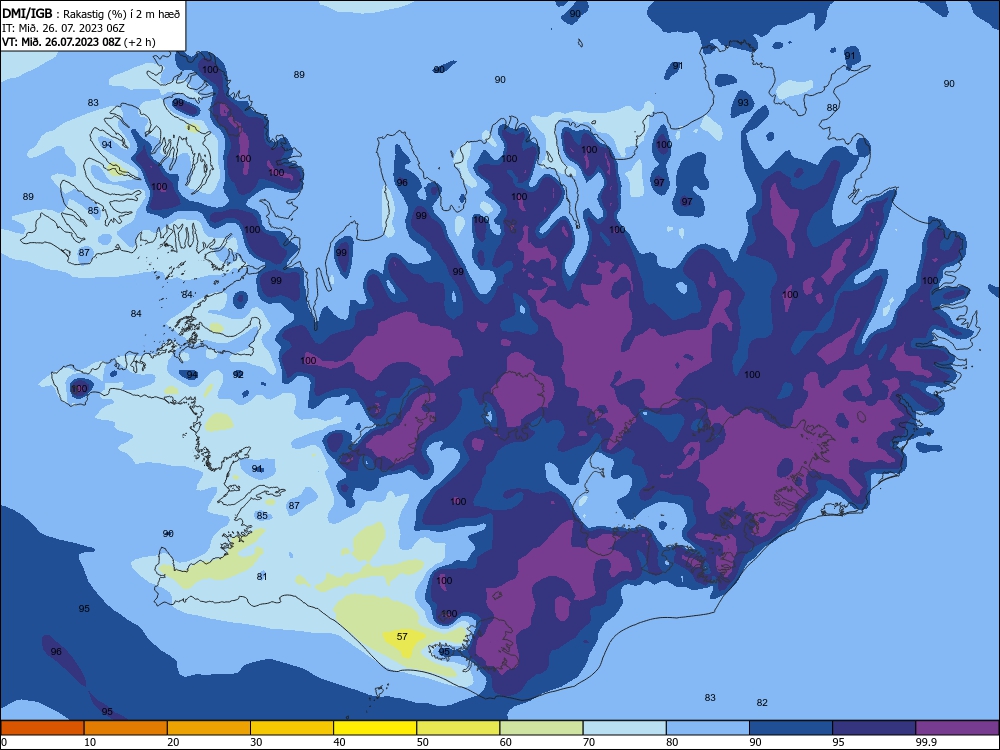Click the 70–80 pale blue legend swatch

pos(624,728)
